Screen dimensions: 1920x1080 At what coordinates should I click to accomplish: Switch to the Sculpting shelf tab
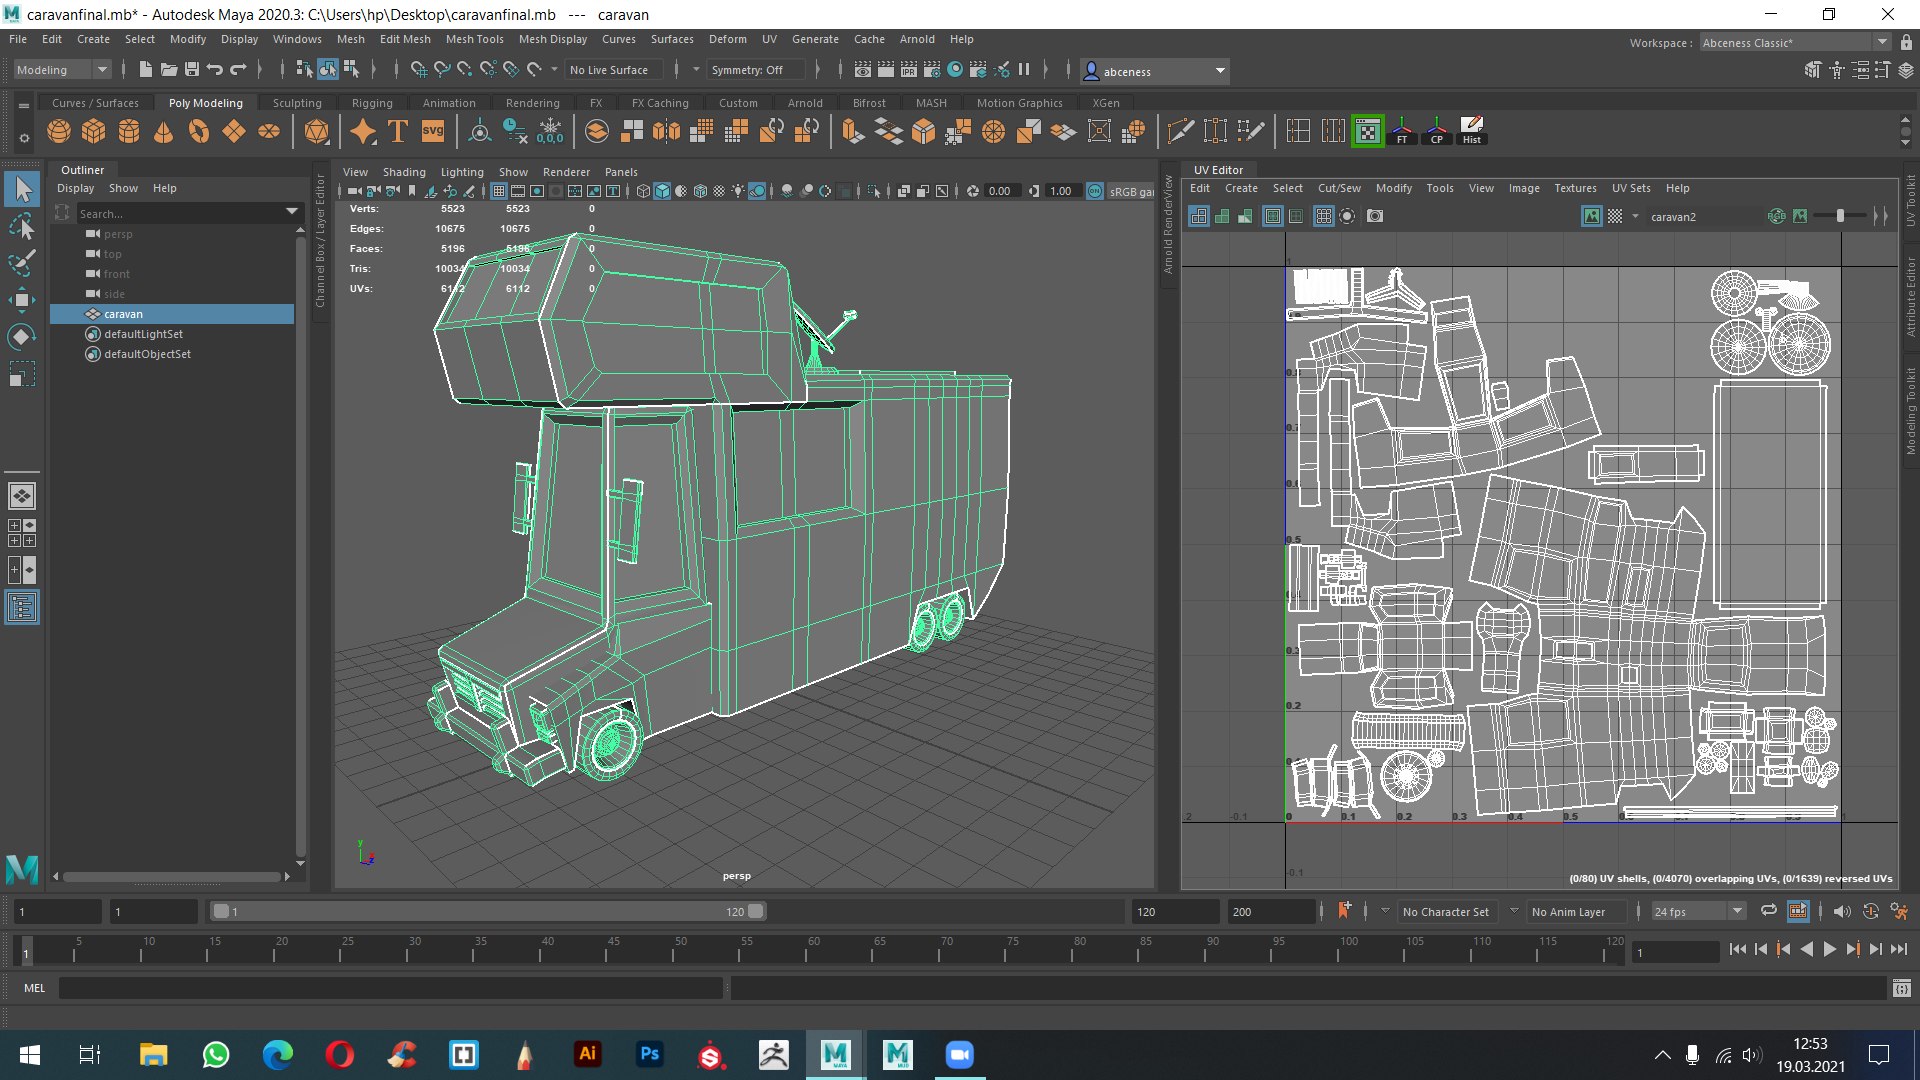pos(297,103)
